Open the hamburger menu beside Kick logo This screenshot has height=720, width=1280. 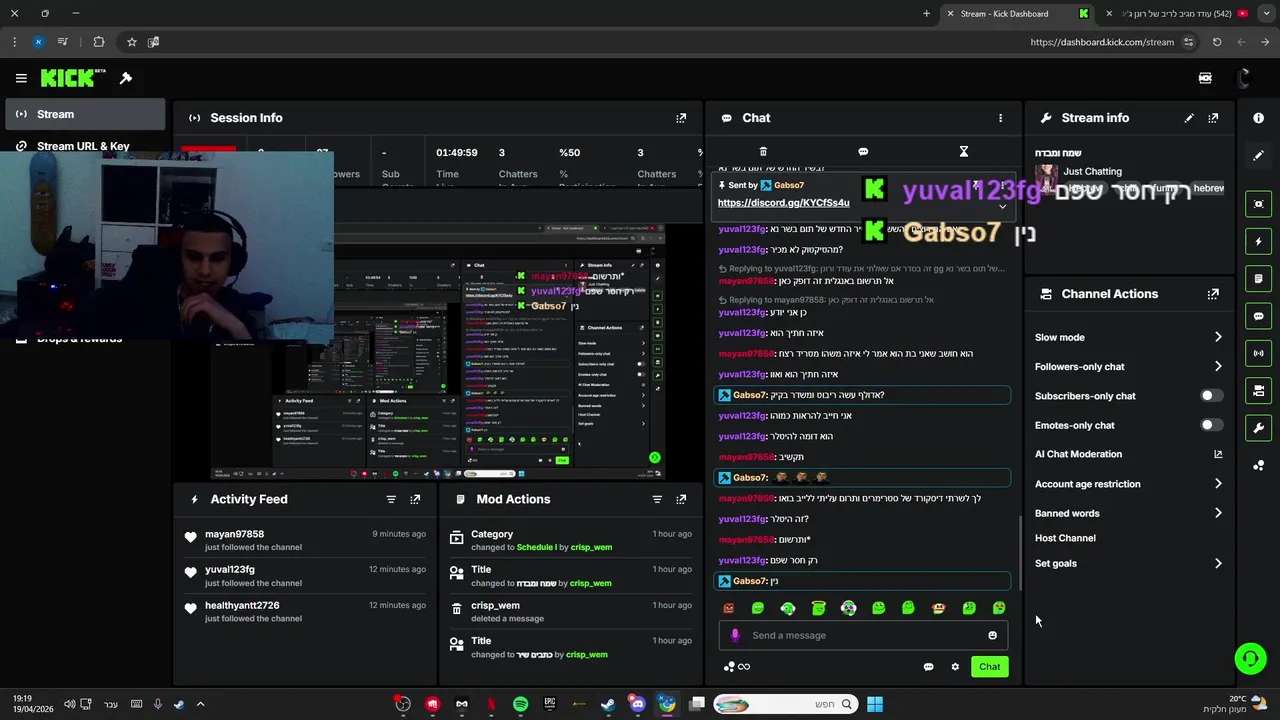(x=21, y=78)
